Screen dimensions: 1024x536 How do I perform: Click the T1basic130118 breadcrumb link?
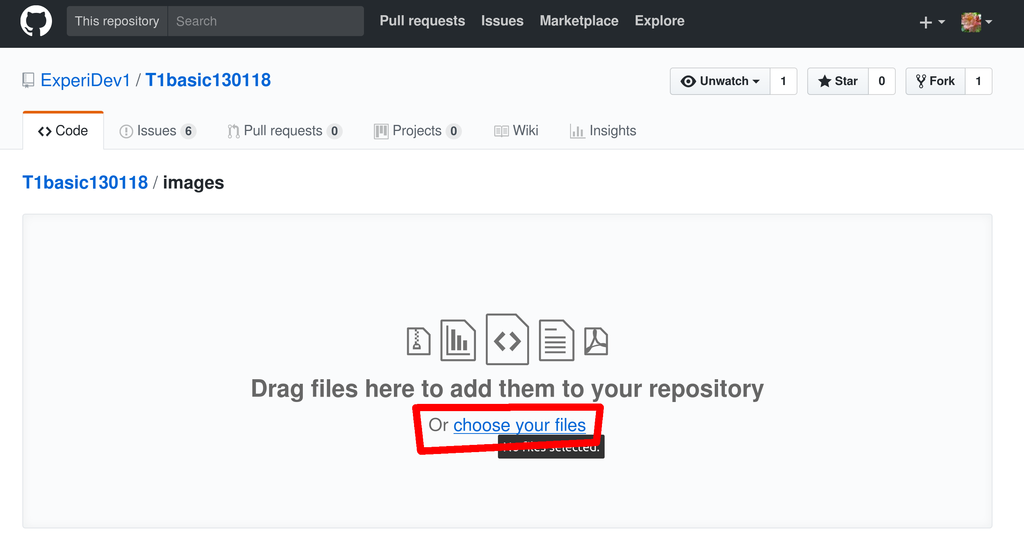point(85,183)
